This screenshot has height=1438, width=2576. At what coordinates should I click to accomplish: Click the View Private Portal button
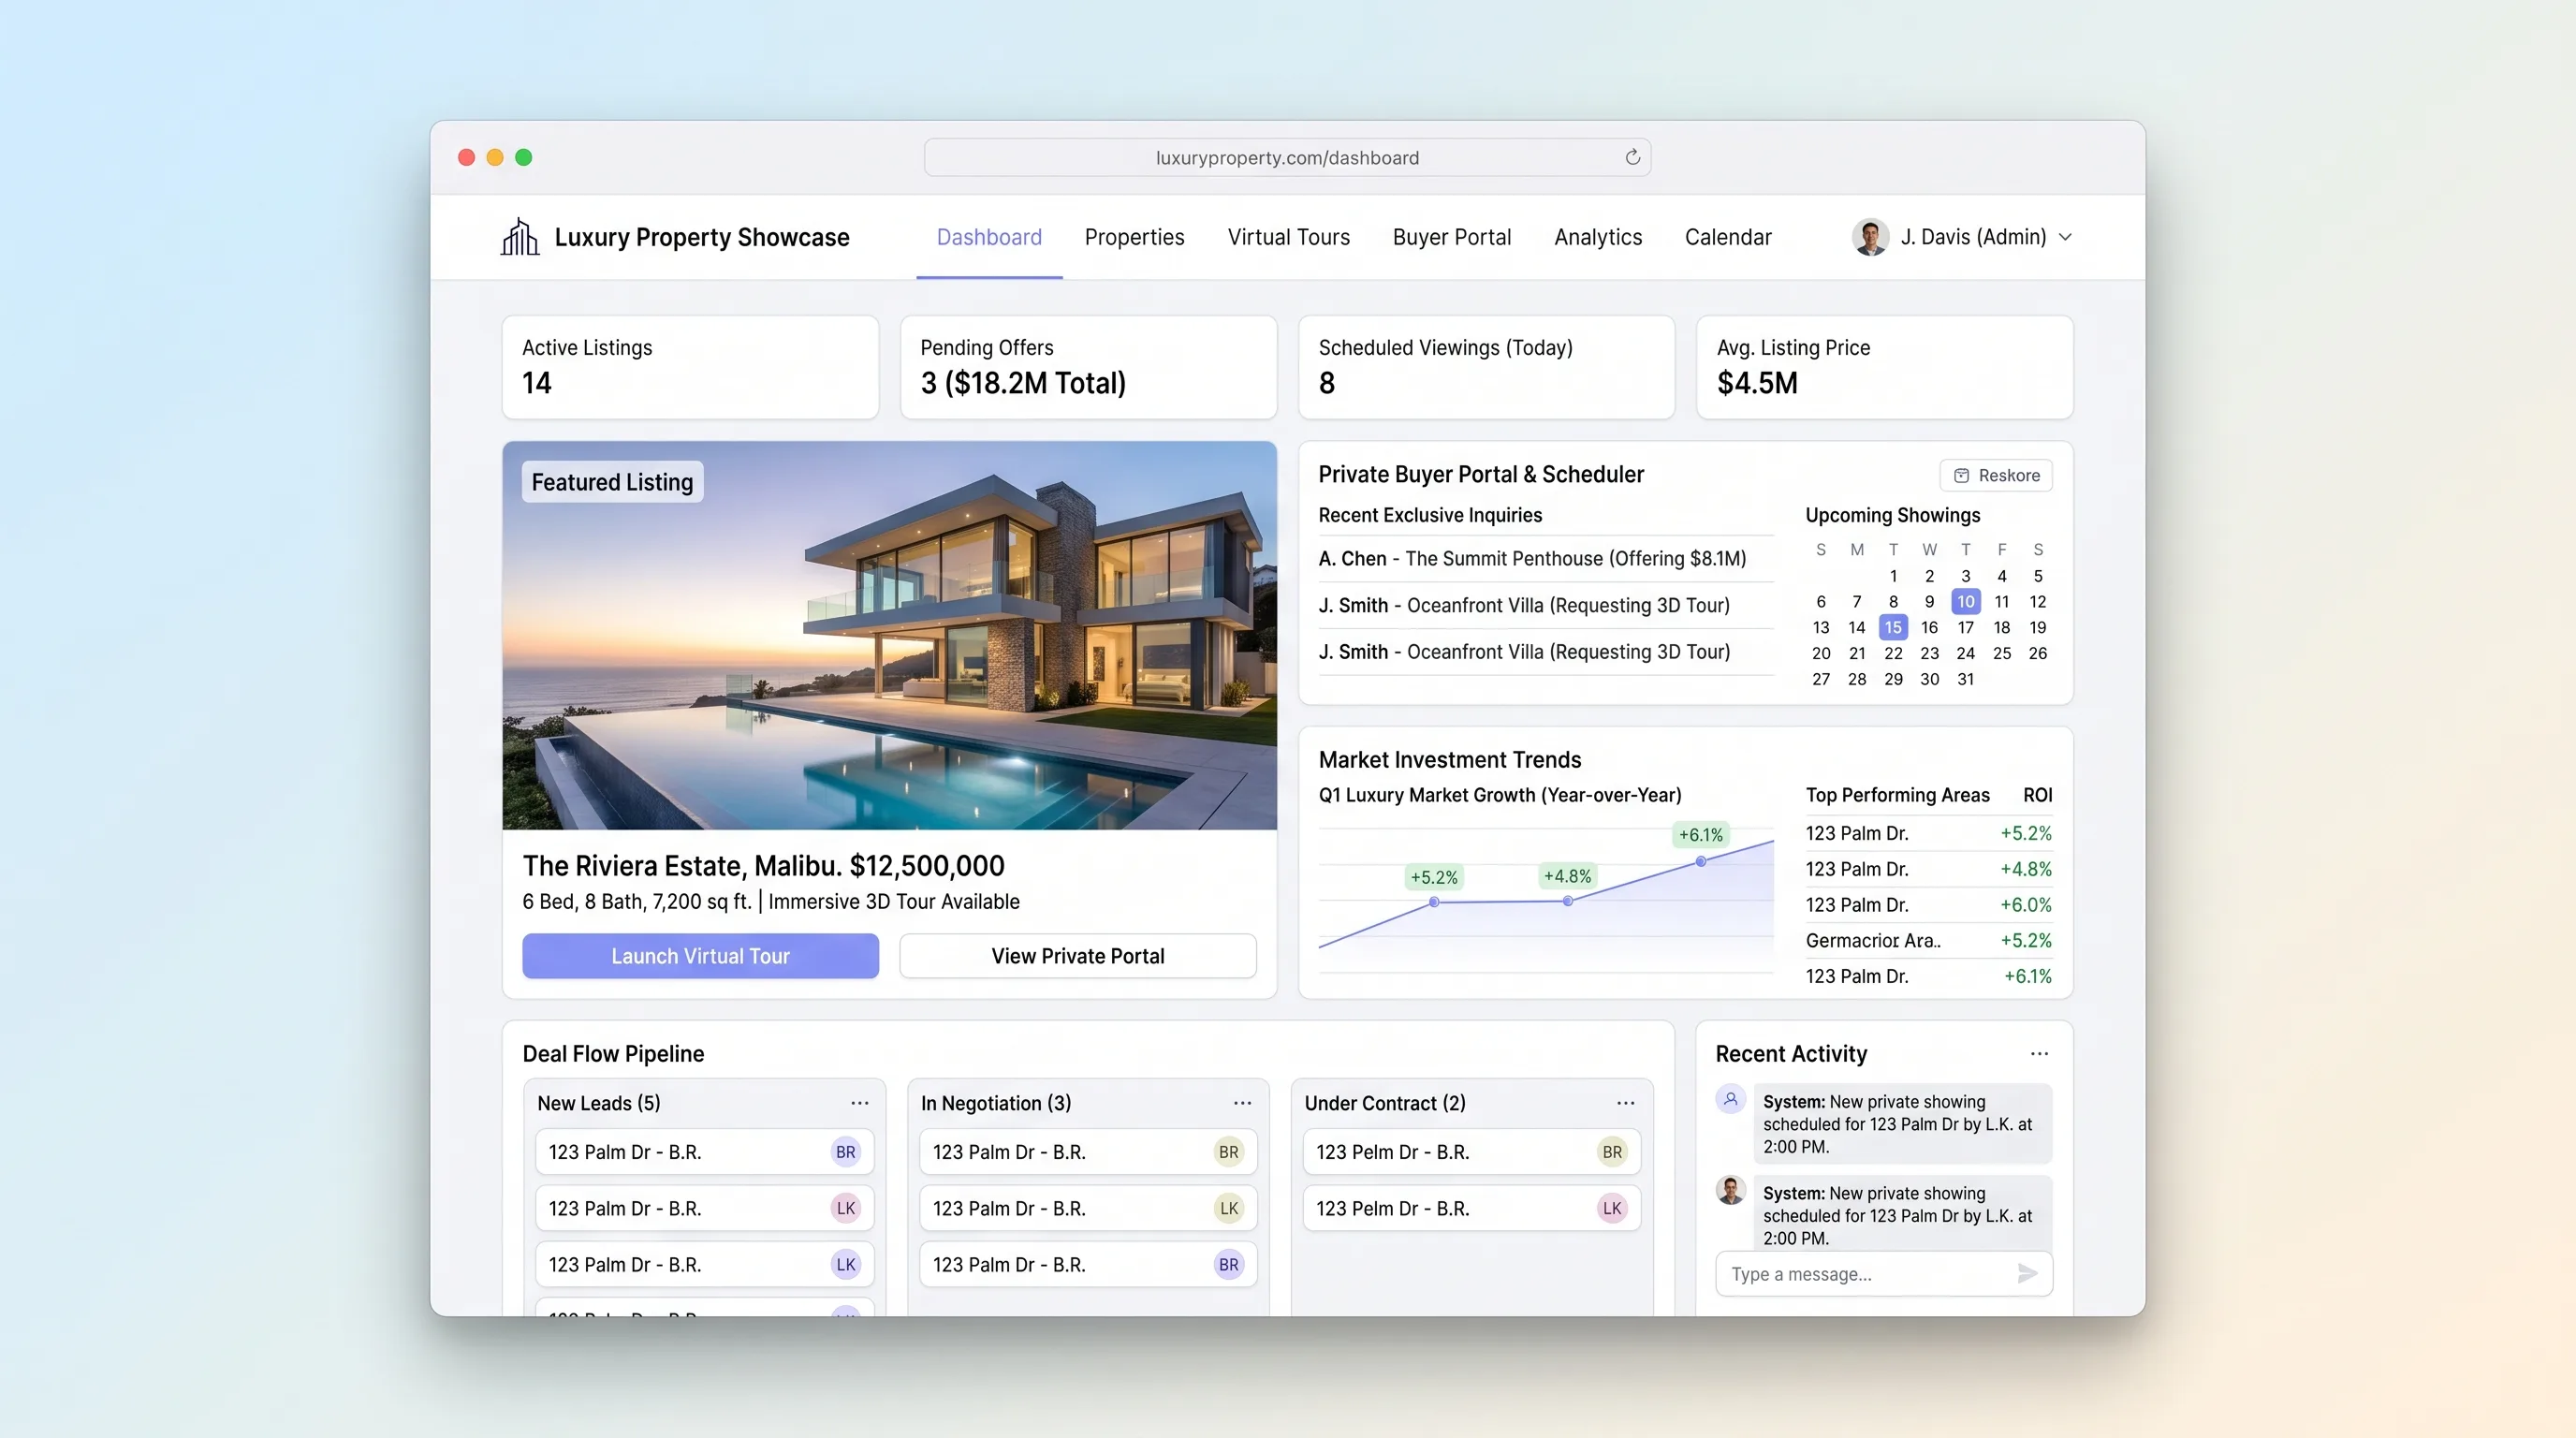pyautogui.click(x=1077, y=956)
